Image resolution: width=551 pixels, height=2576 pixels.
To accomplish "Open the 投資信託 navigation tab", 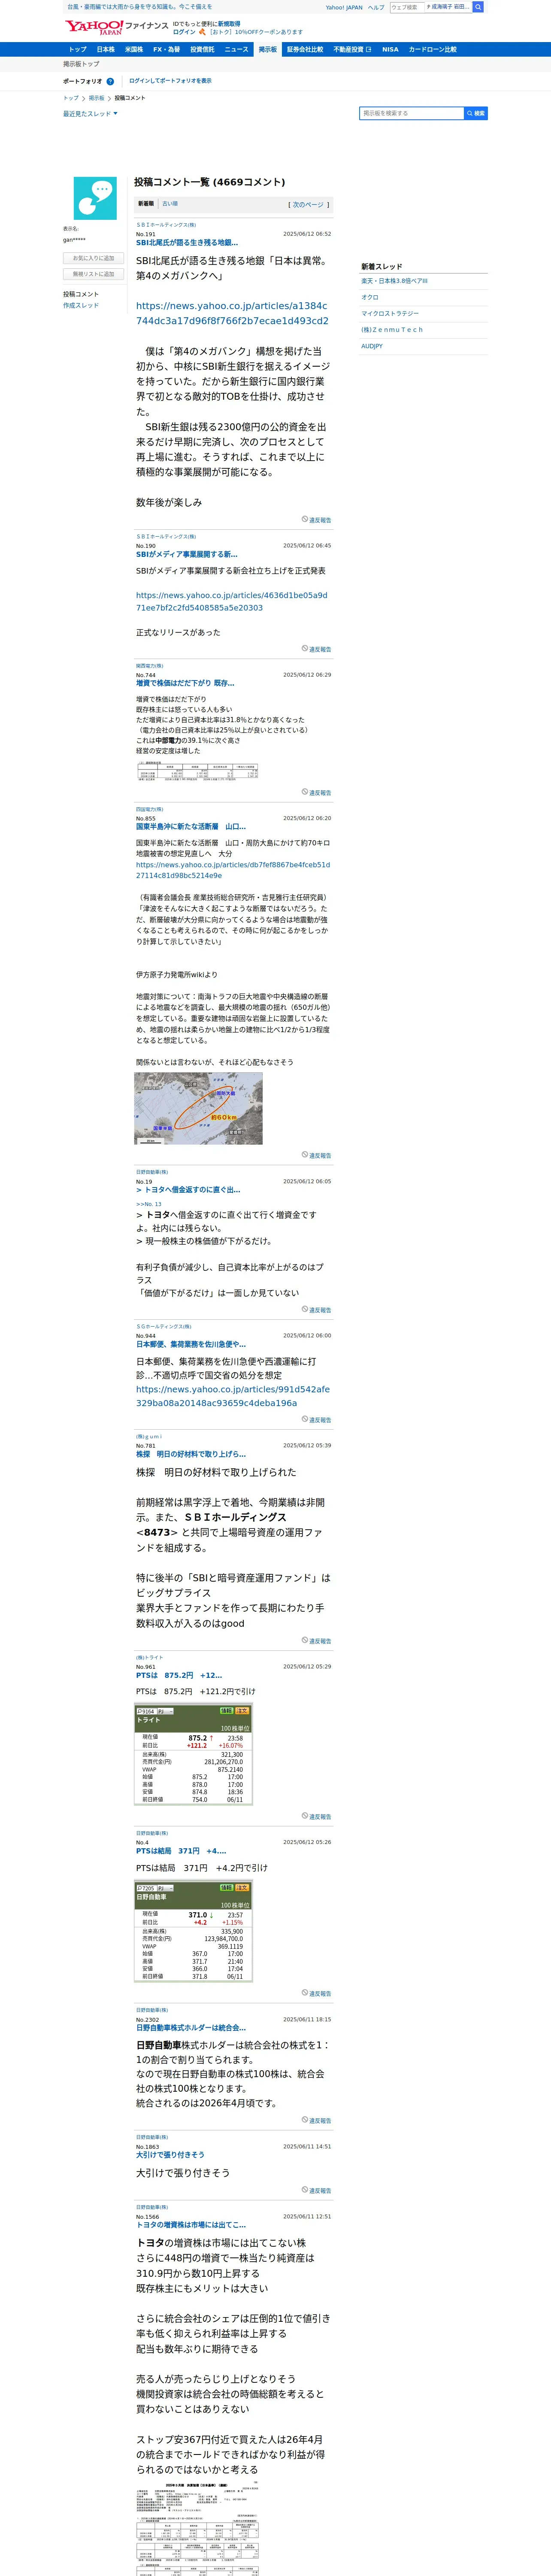I will pyautogui.click(x=202, y=49).
